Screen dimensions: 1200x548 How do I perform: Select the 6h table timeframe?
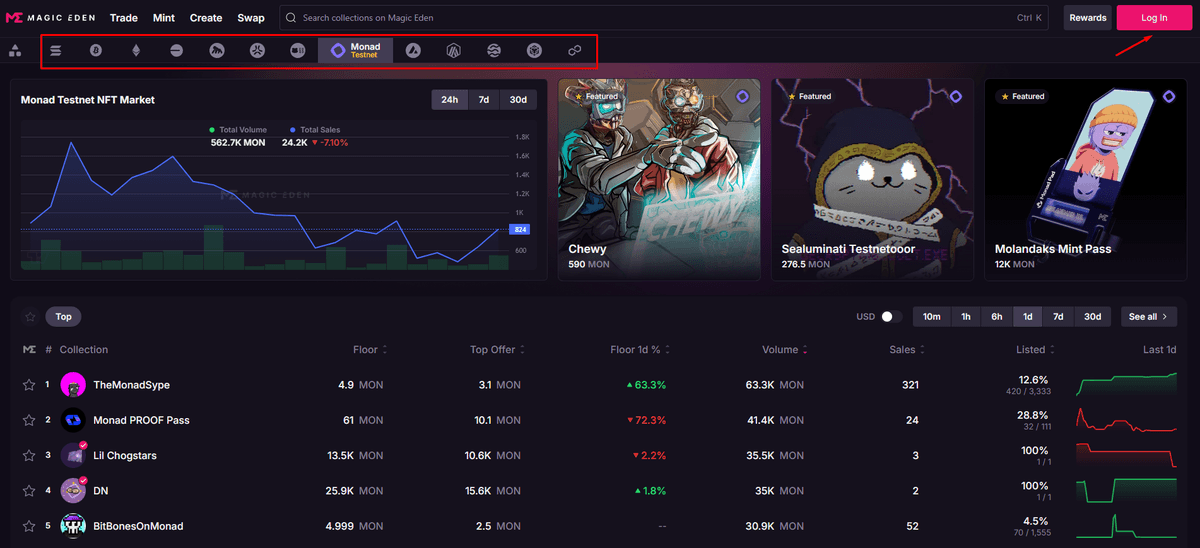[997, 317]
